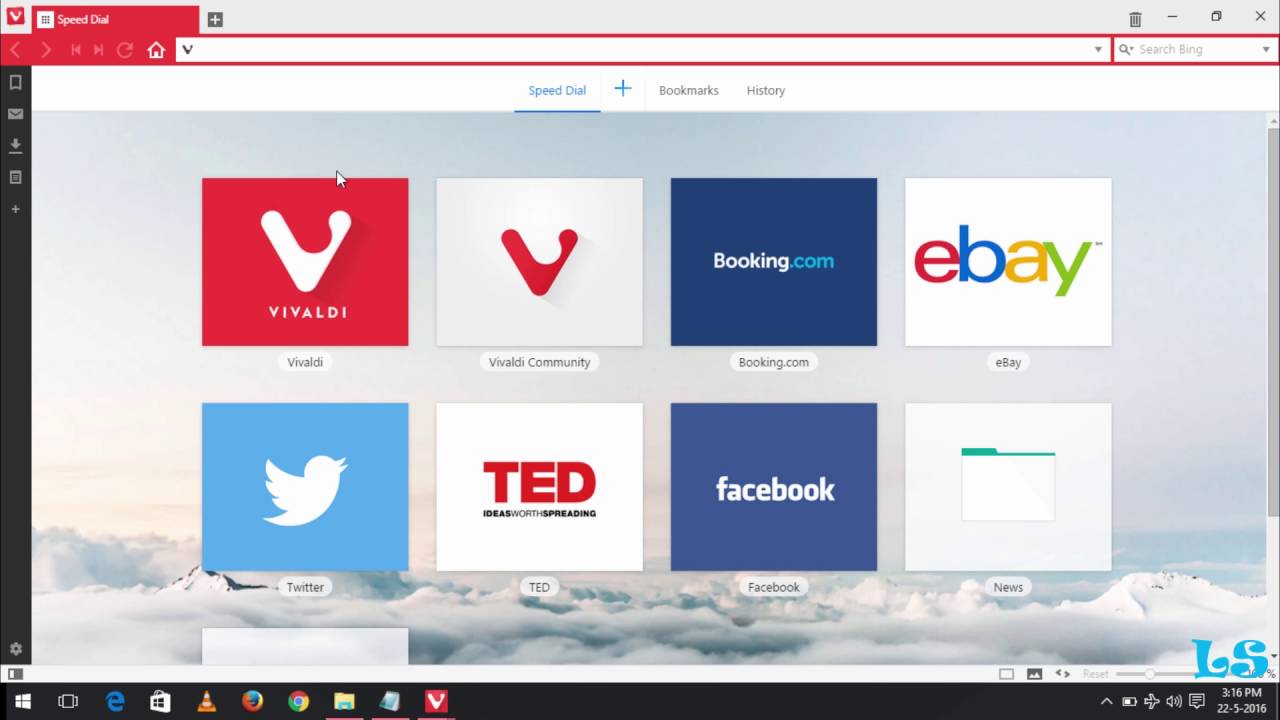Open the Vivaldi speed dial tile
Screen dimensions: 1280x720
[x=305, y=262]
